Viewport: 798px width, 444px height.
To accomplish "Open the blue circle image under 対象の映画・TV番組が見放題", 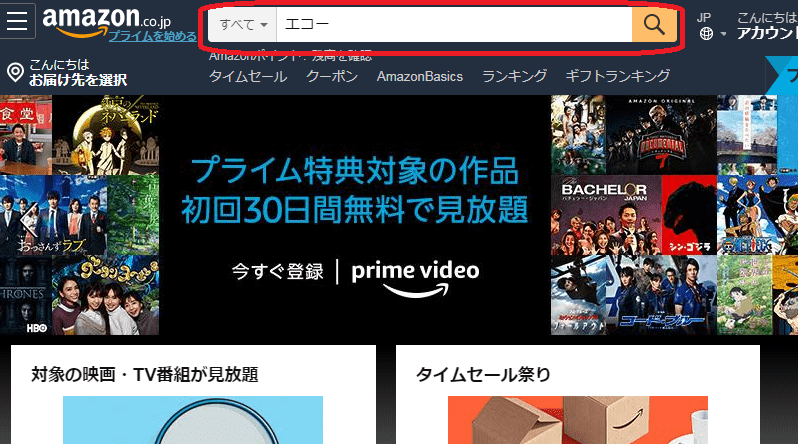I will [193, 420].
